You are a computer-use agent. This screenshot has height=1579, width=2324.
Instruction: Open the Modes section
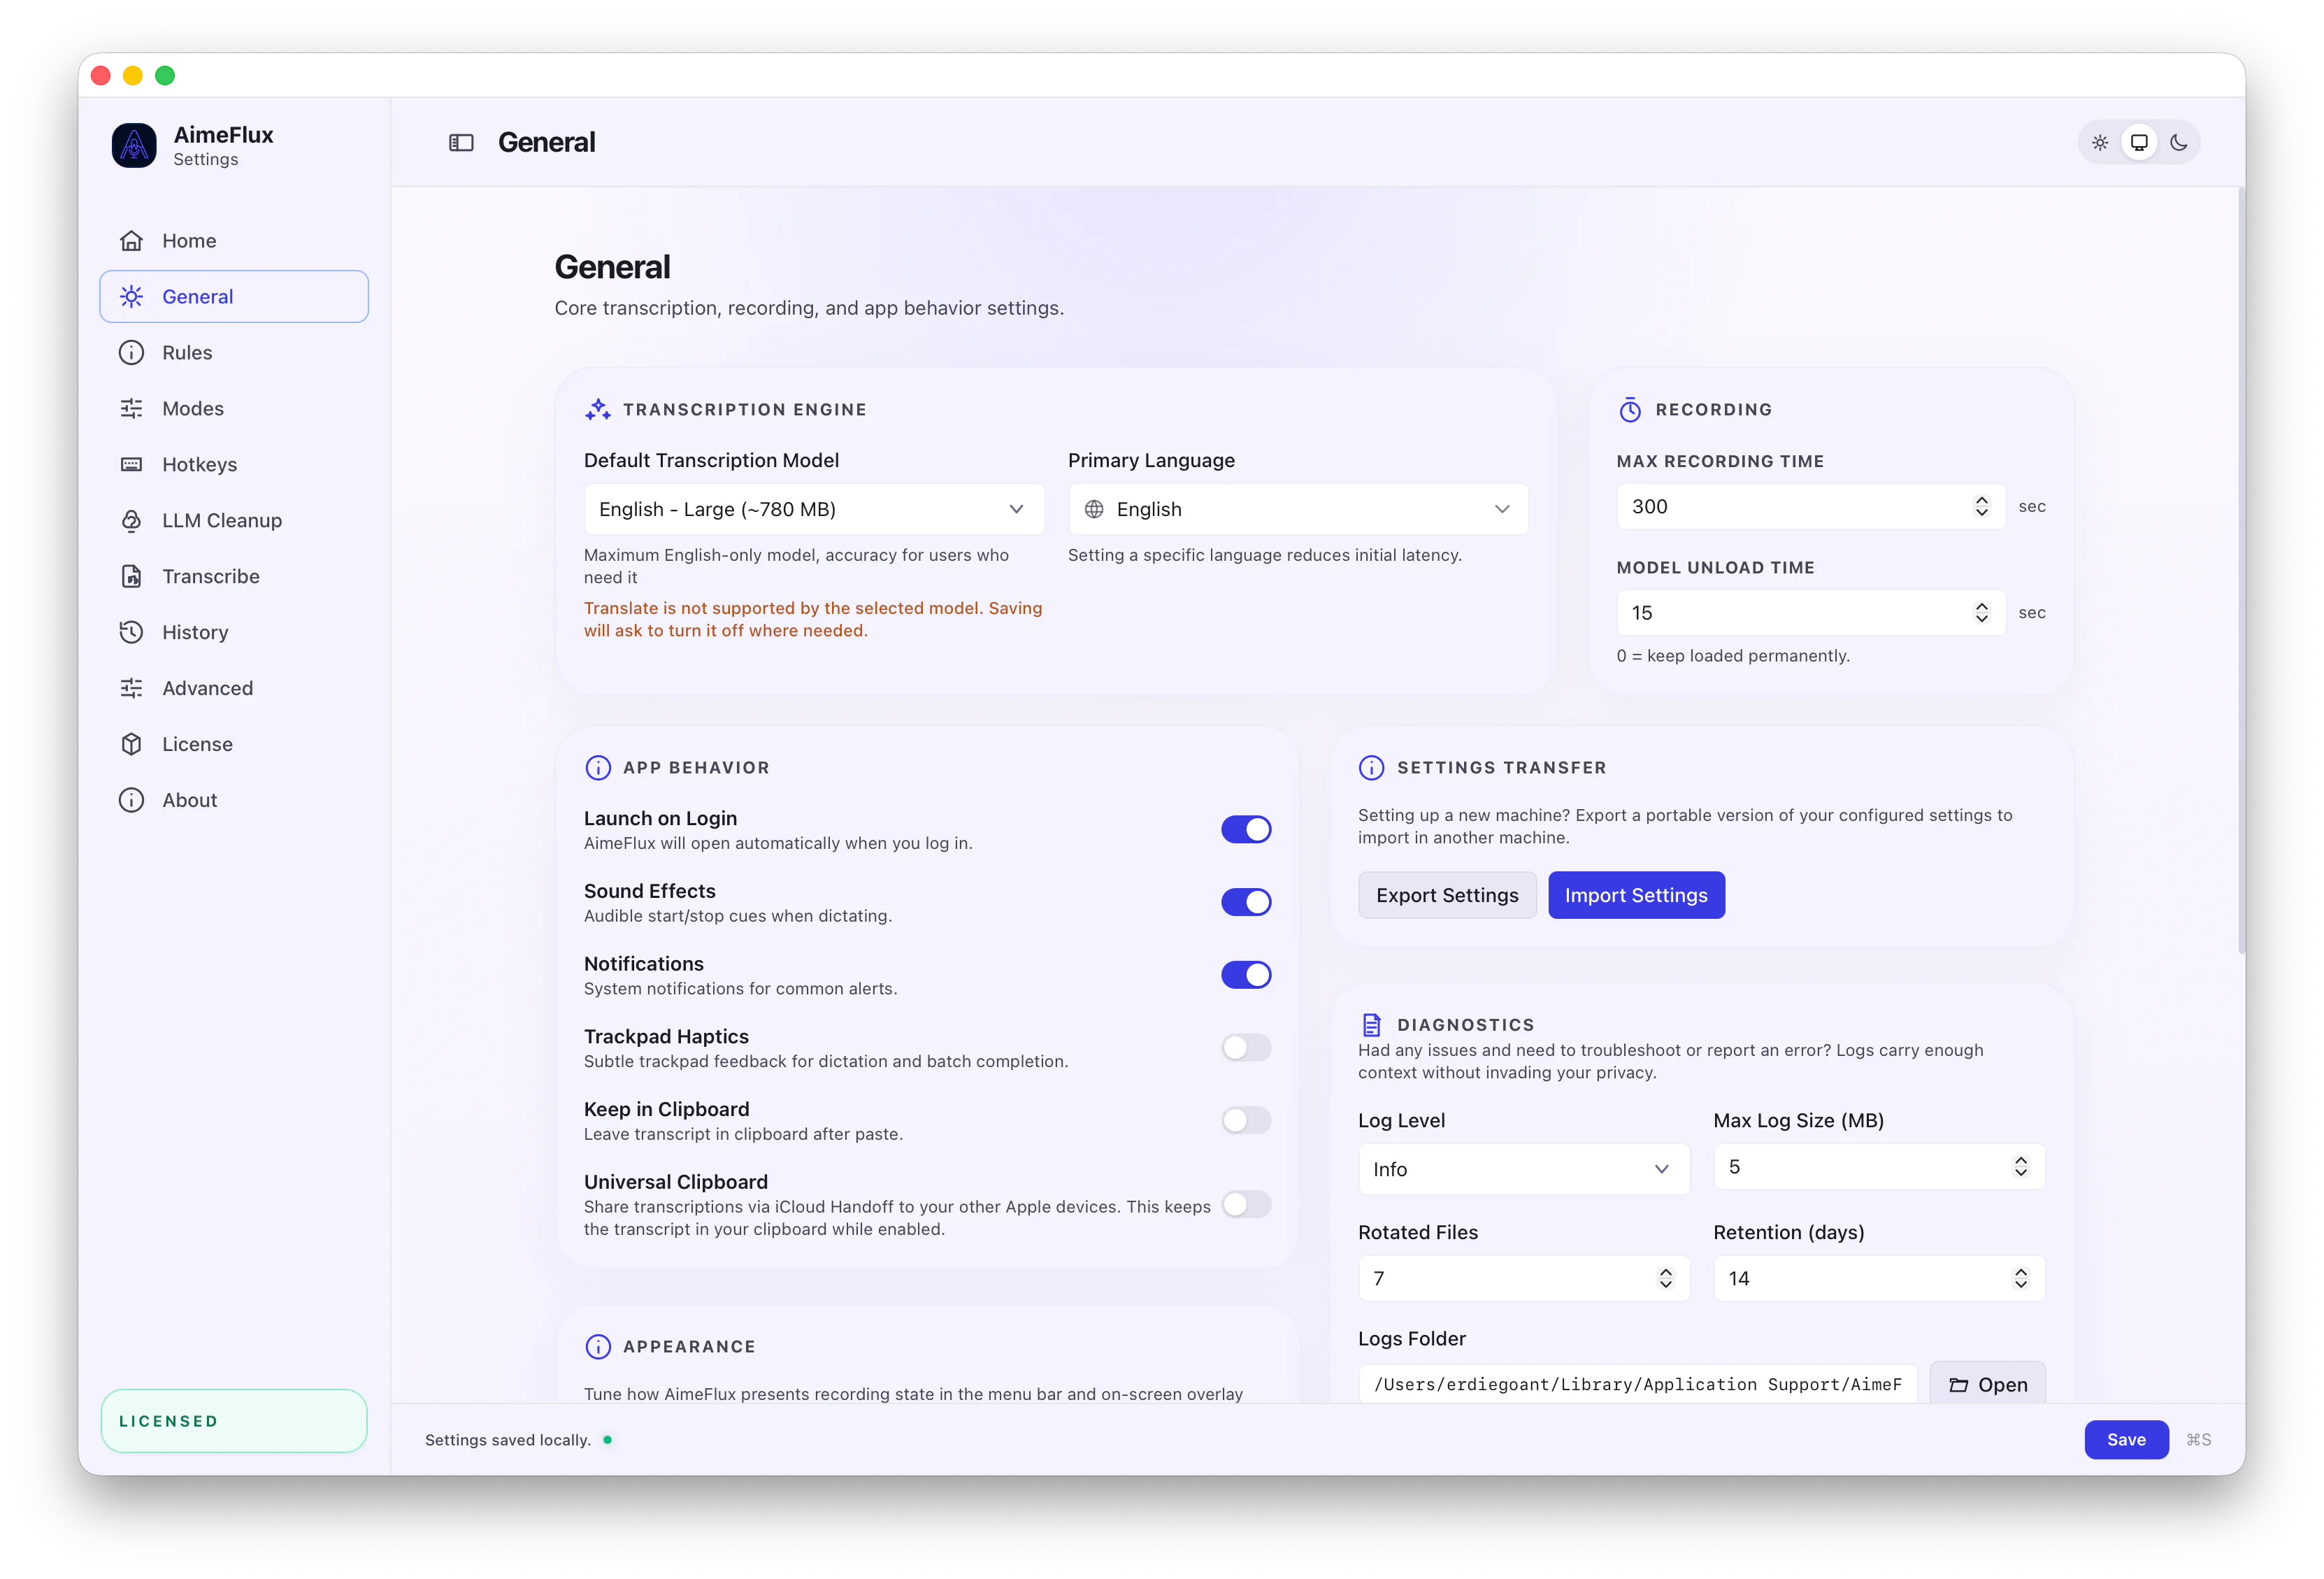[x=234, y=409]
